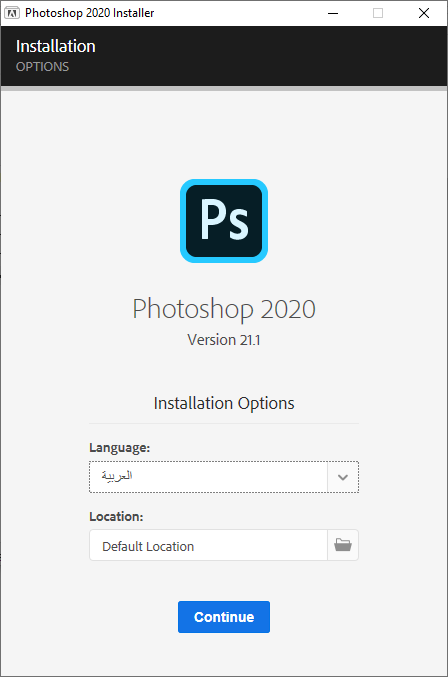Open the folder browse icon for Location
The height and width of the screenshot is (677, 448).
[343, 545]
